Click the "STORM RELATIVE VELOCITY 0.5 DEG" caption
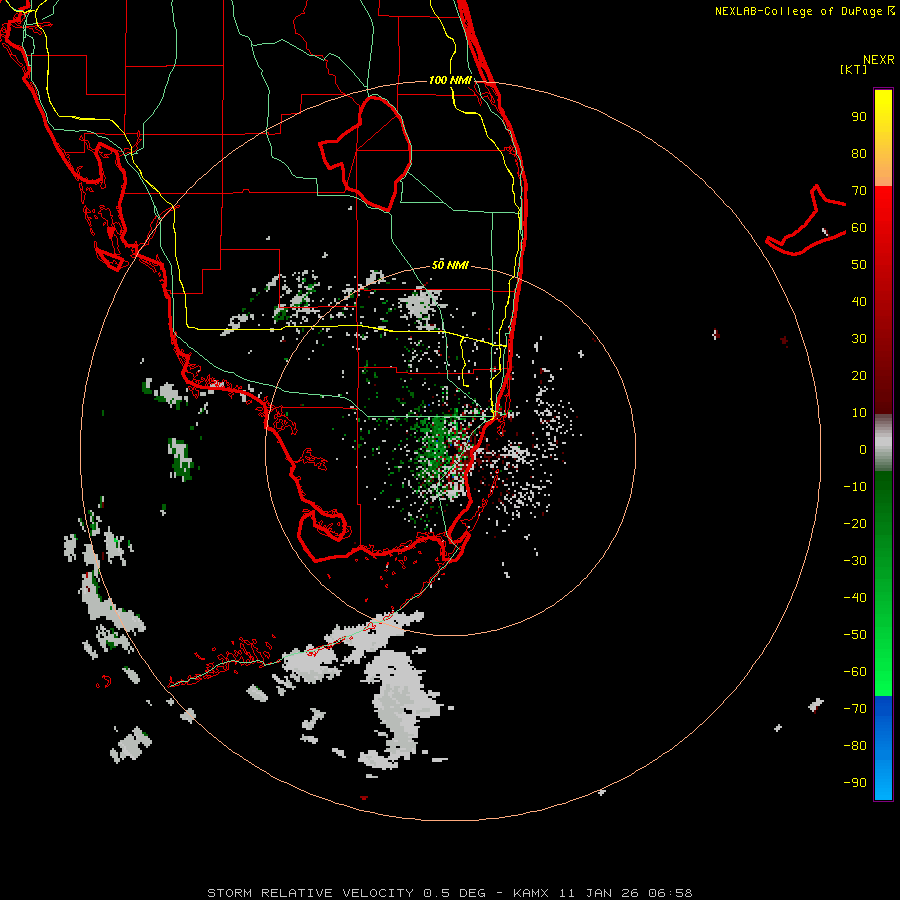 [346, 893]
